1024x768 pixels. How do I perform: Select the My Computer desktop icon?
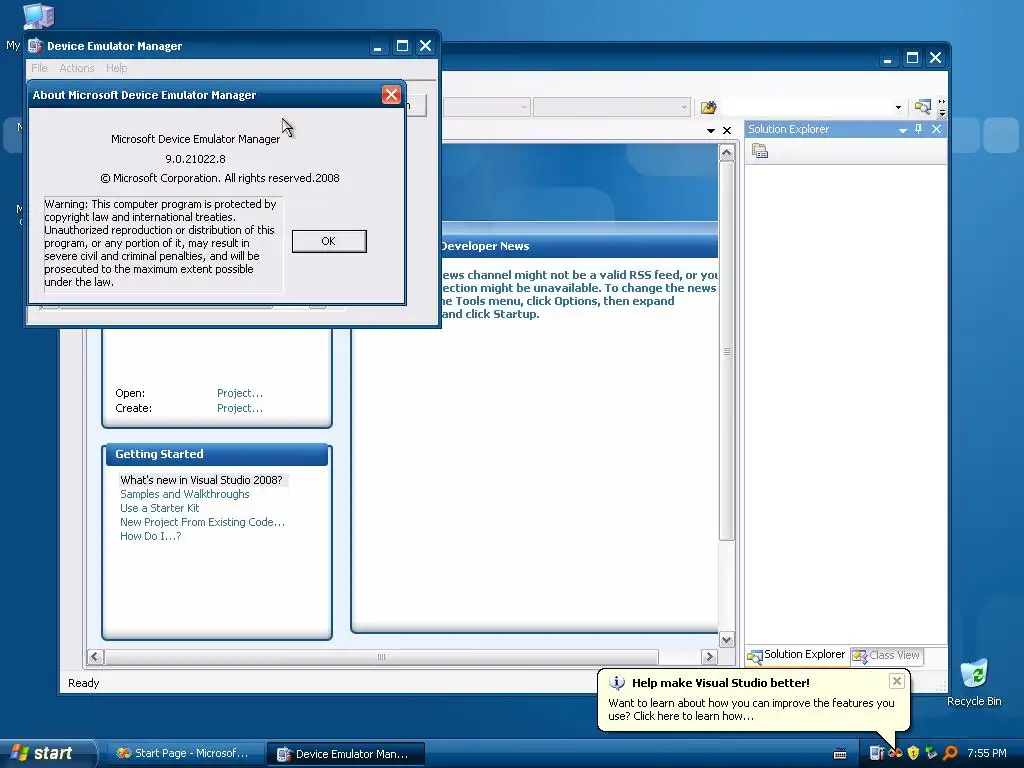coord(37,16)
